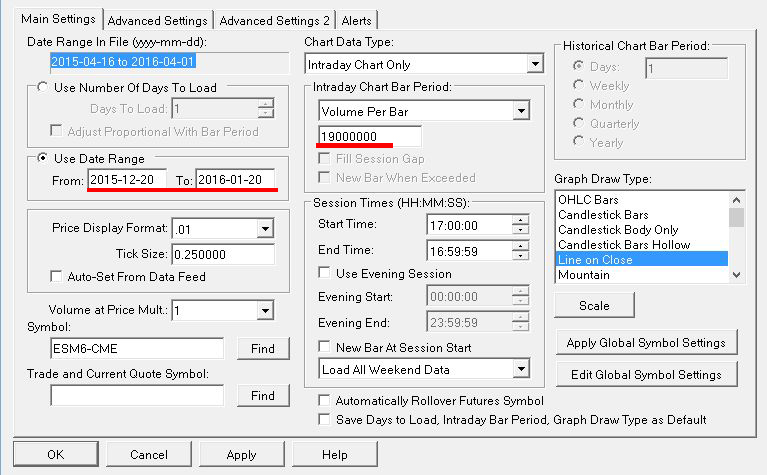Click the Apply button

tap(242, 454)
